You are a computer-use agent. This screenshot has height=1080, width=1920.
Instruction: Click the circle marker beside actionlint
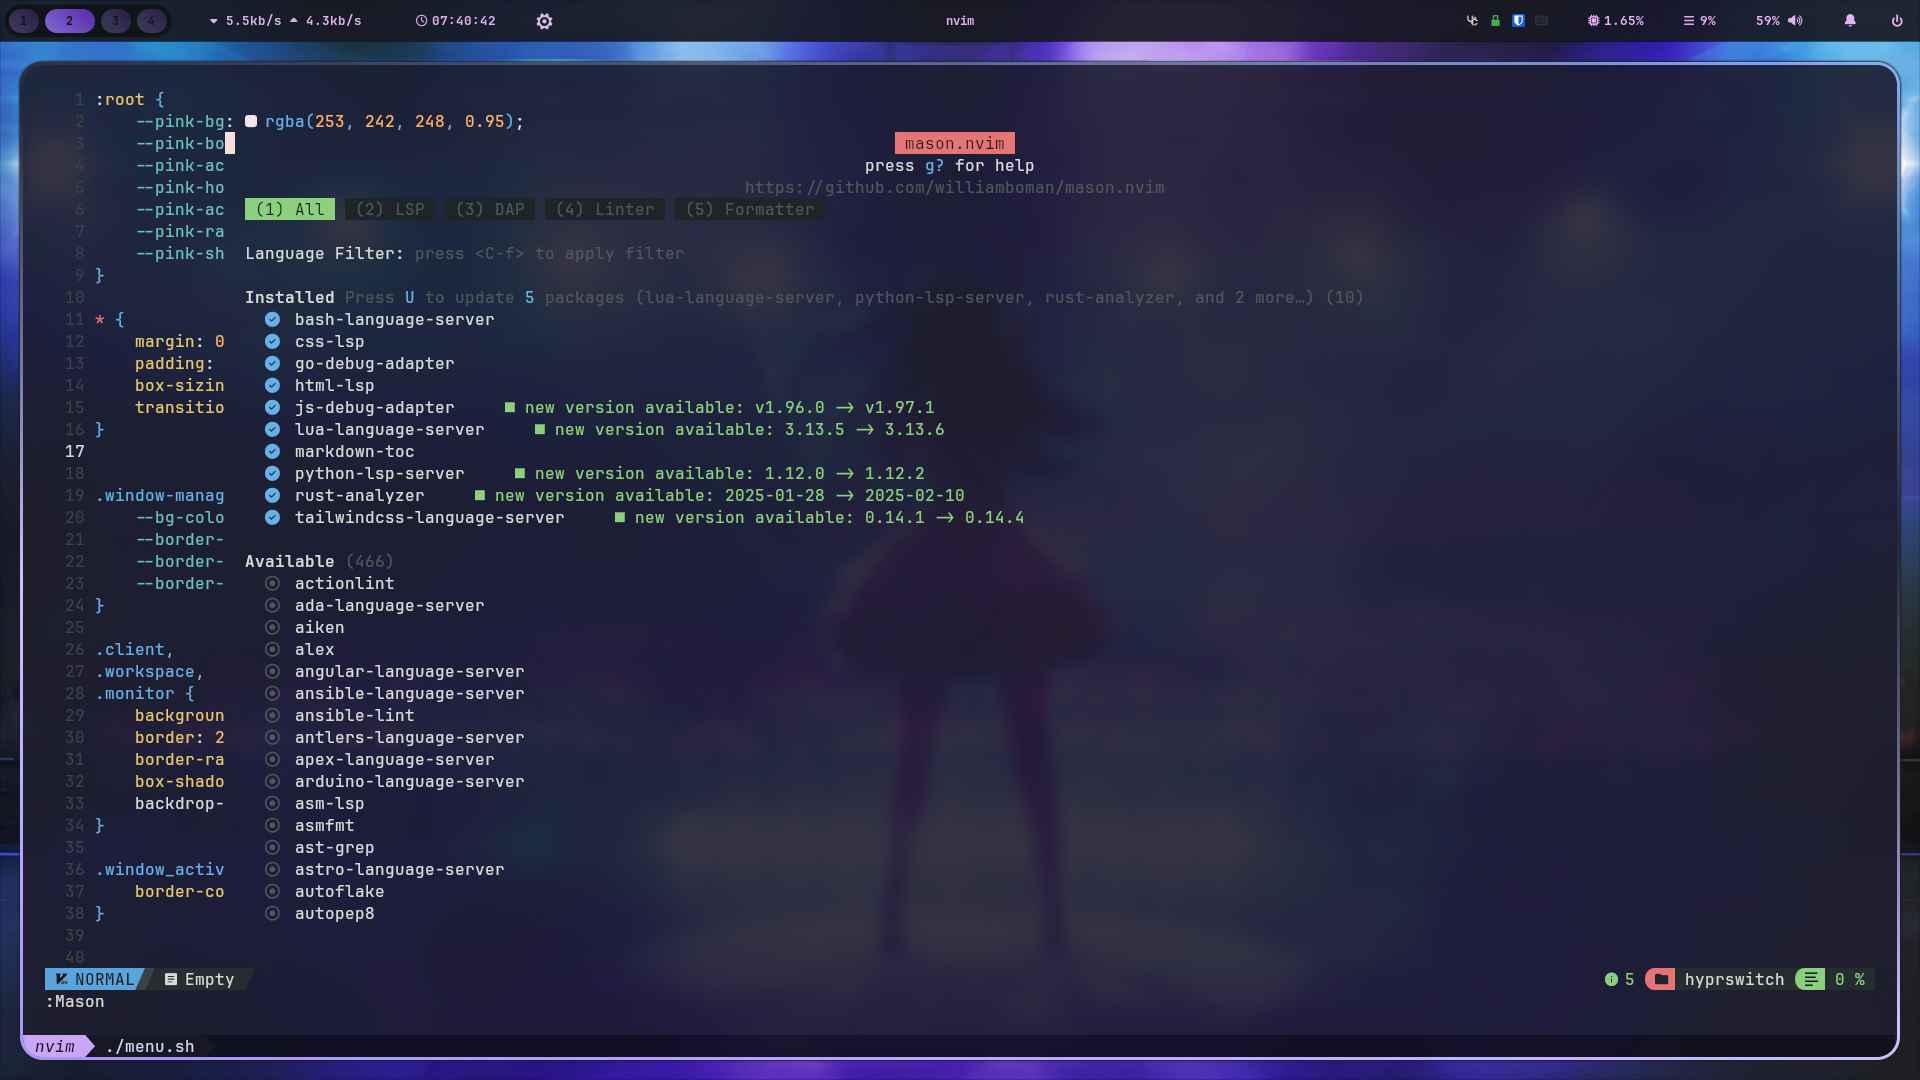pyautogui.click(x=272, y=584)
